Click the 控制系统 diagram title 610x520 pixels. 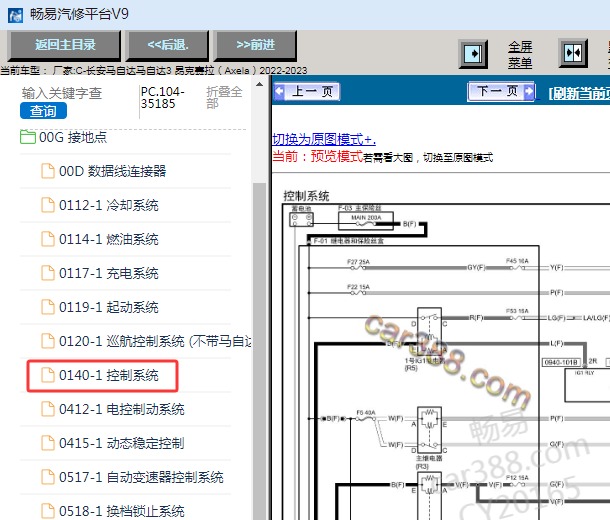pos(306,196)
